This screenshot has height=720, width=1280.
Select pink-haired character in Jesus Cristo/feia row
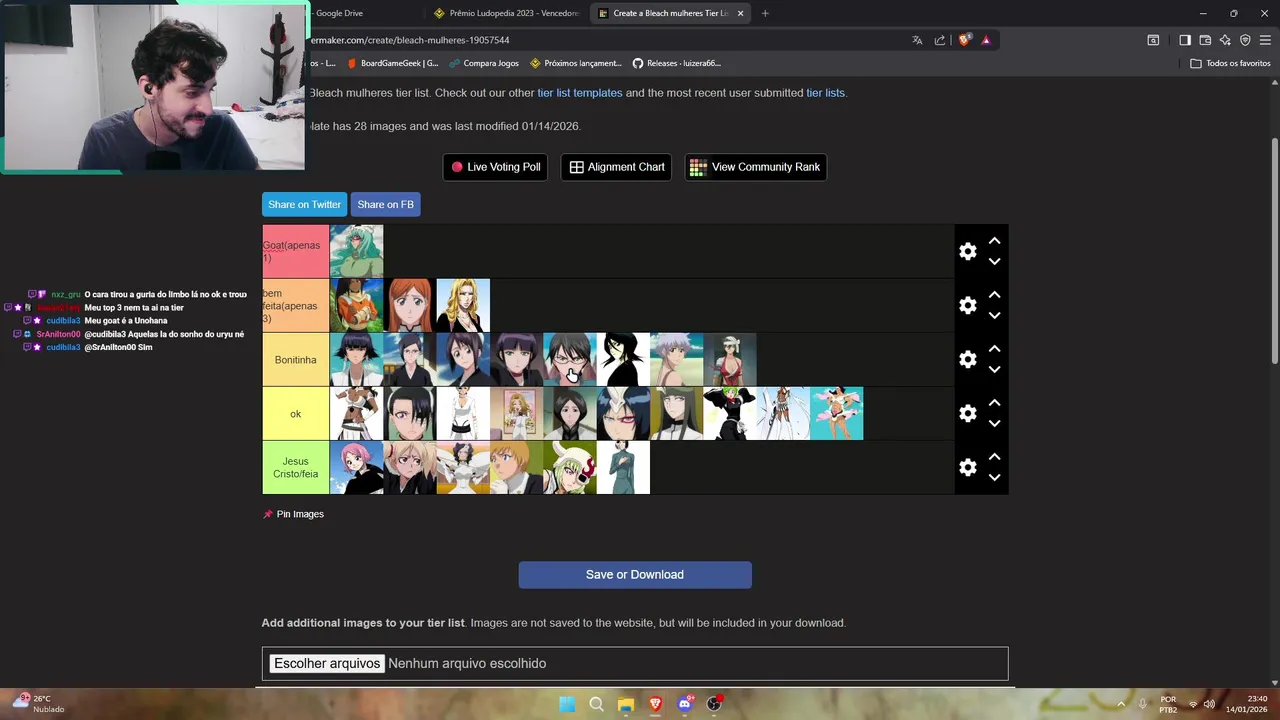357,467
